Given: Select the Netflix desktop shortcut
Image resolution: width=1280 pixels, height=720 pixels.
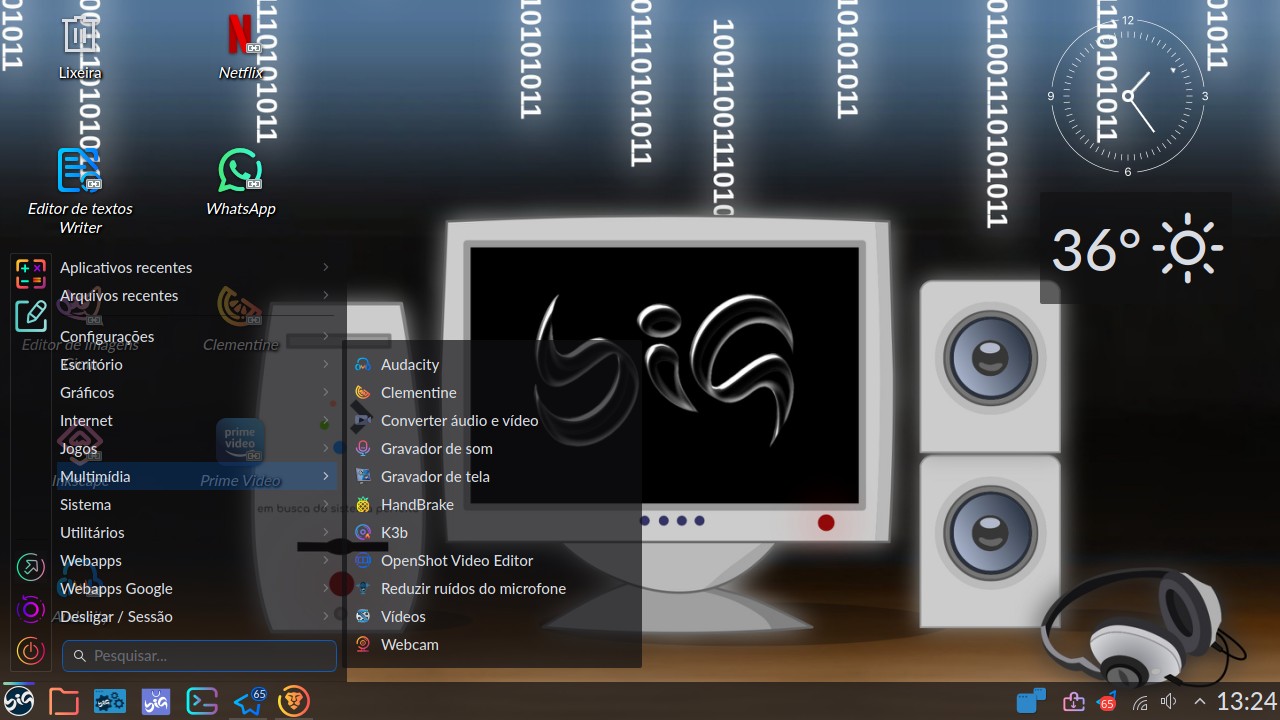Looking at the screenshot, I should click(240, 47).
